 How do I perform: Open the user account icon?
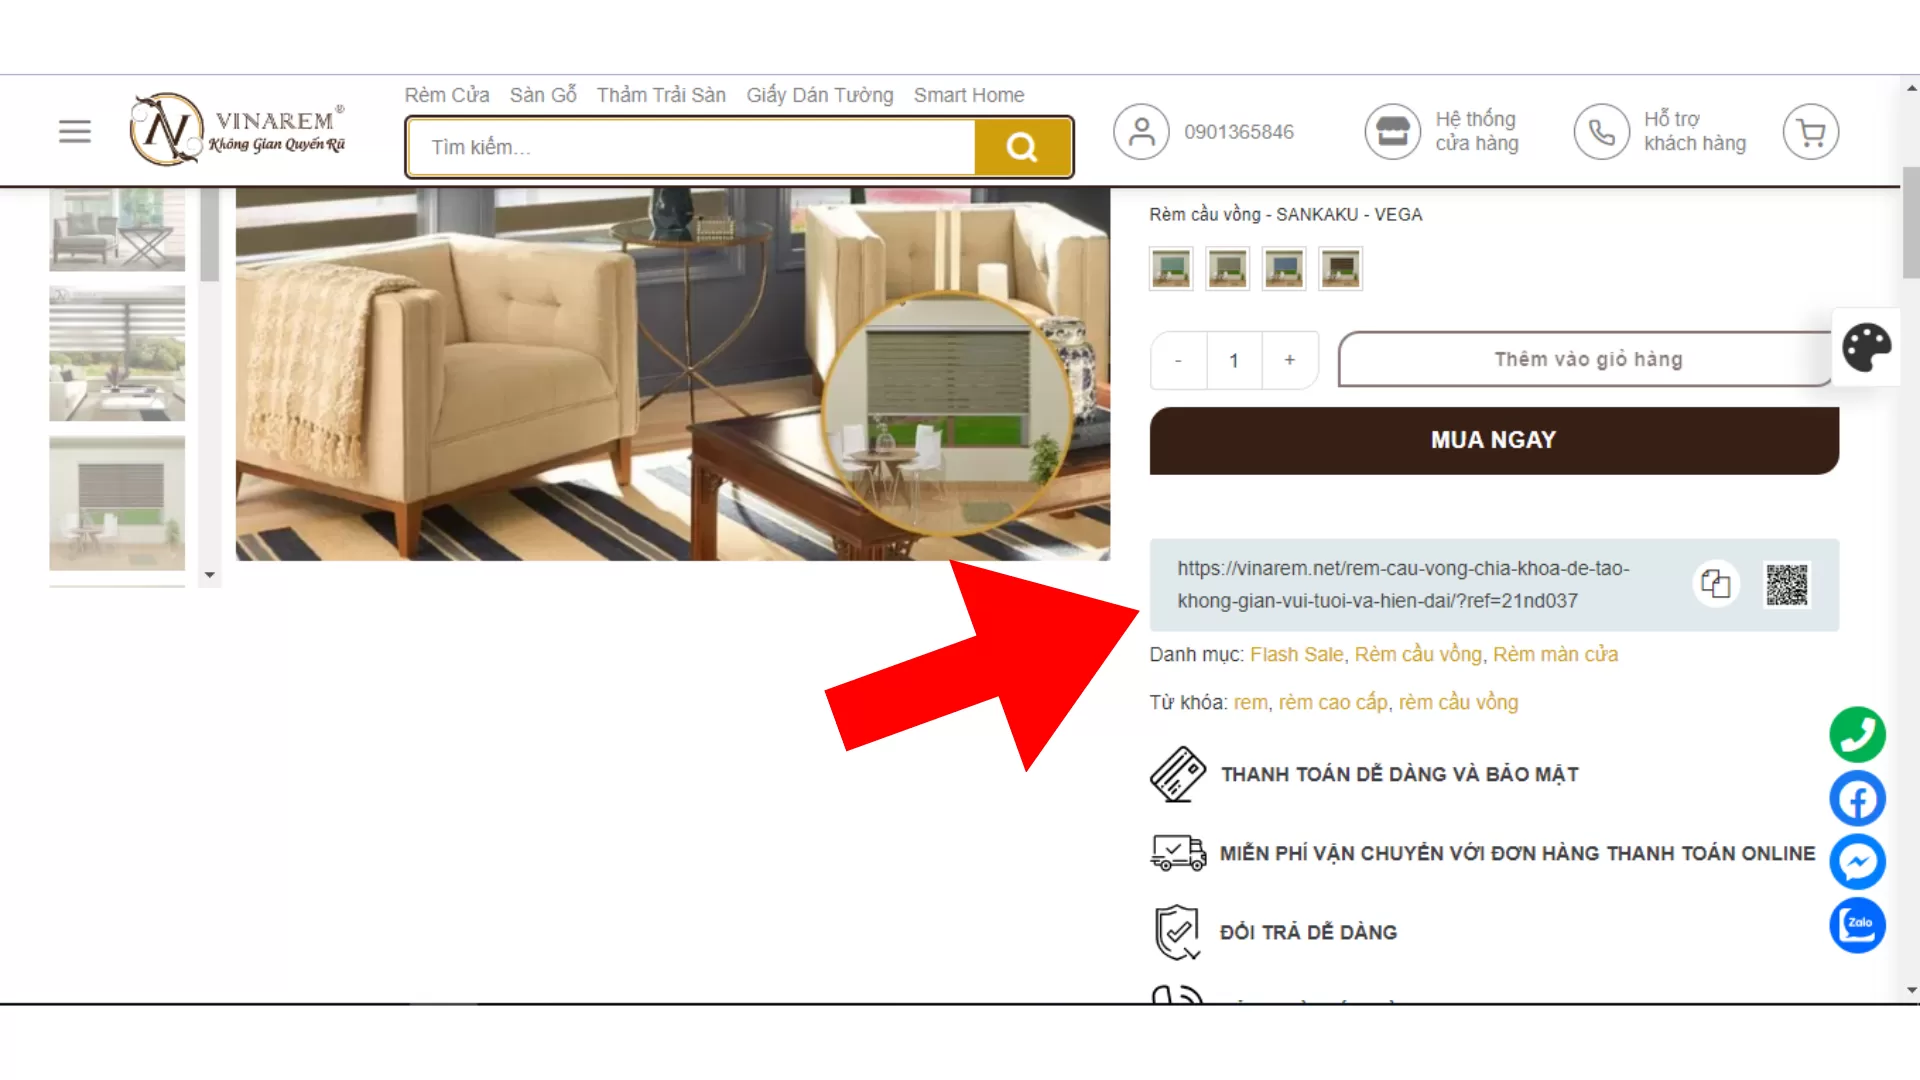[x=1141, y=132]
